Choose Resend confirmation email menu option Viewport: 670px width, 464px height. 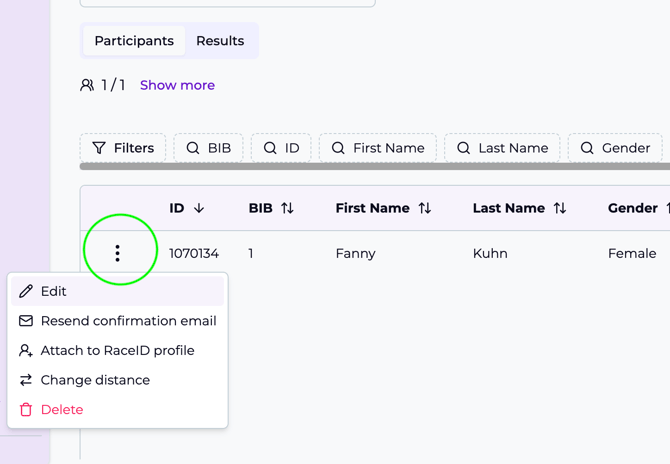click(x=128, y=321)
